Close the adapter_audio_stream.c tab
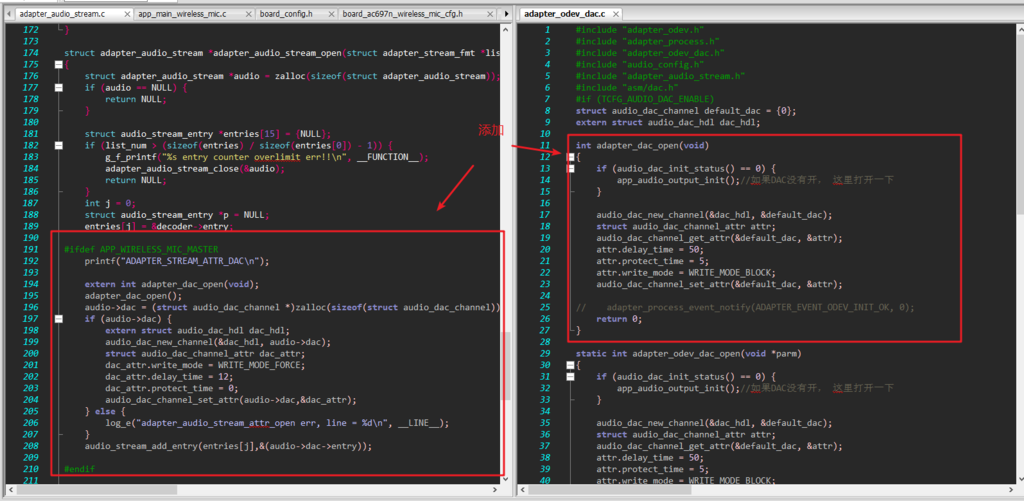 (127, 14)
